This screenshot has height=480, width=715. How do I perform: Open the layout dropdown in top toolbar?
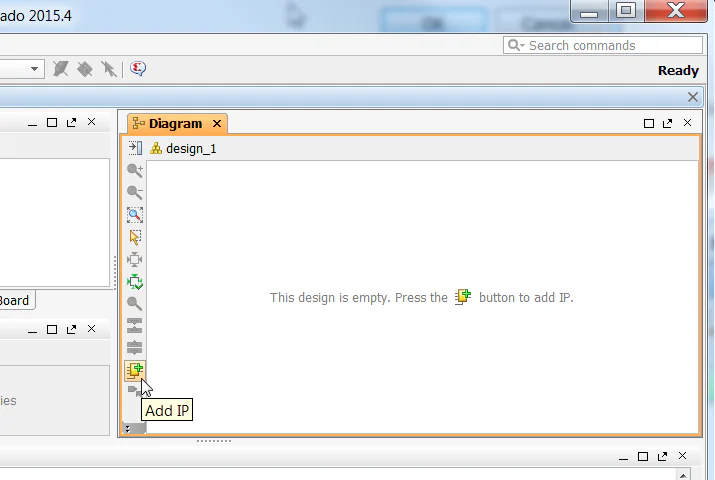34,69
